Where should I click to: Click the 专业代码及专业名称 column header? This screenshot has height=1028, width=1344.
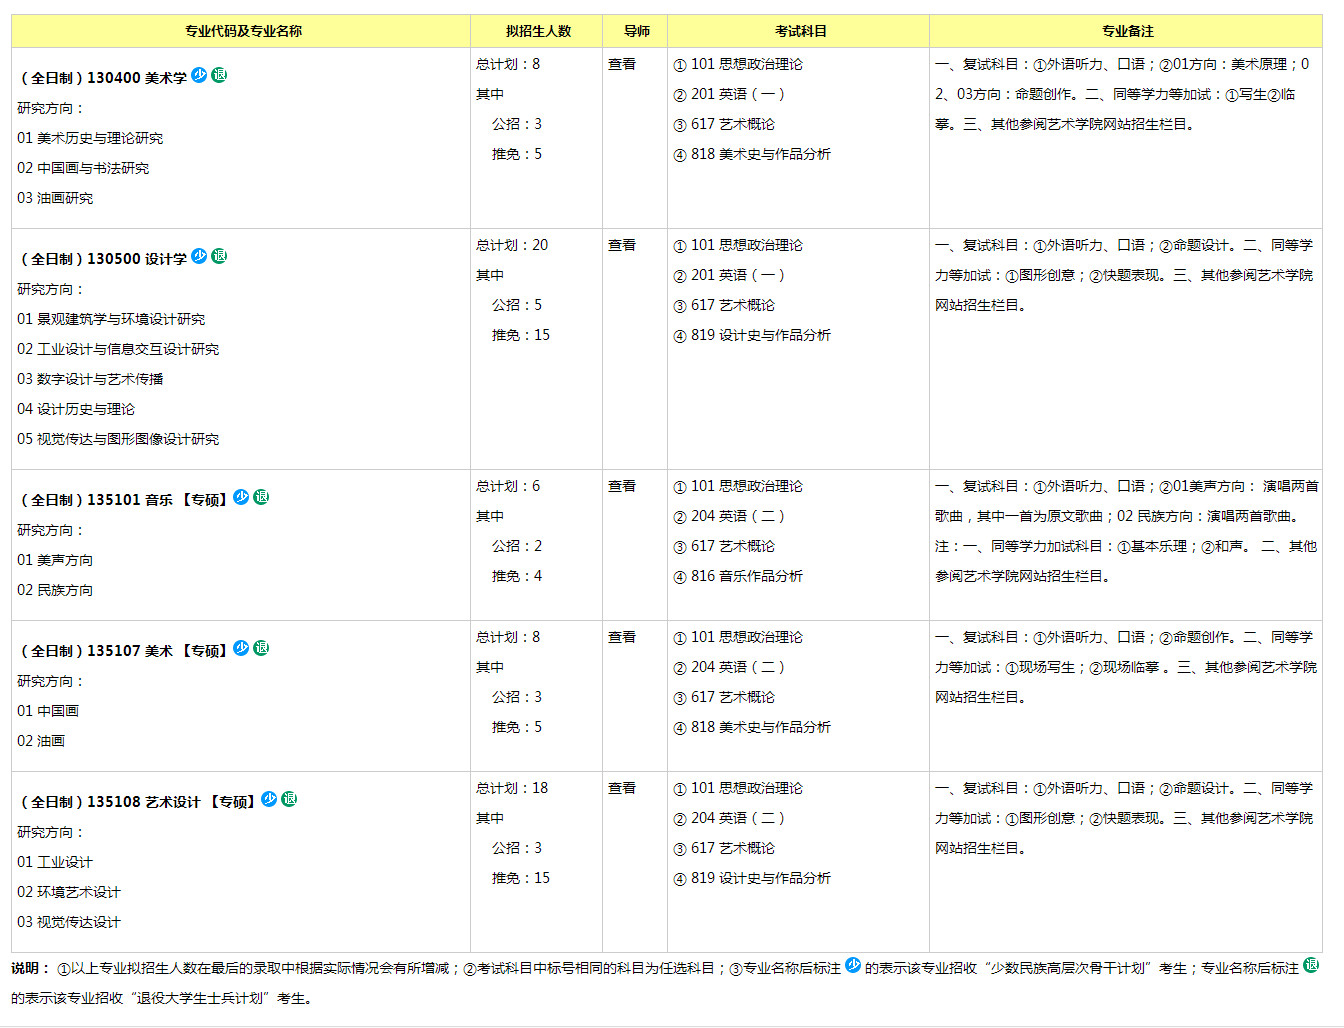point(243,31)
